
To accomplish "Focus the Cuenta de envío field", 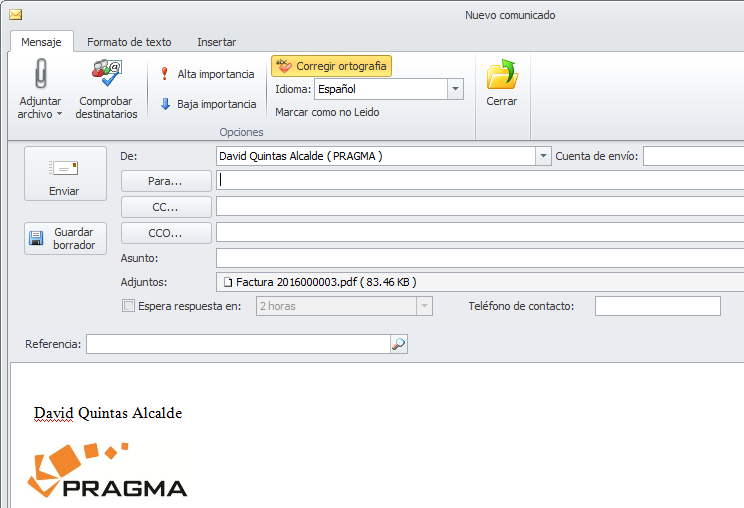I will coord(694,156).
